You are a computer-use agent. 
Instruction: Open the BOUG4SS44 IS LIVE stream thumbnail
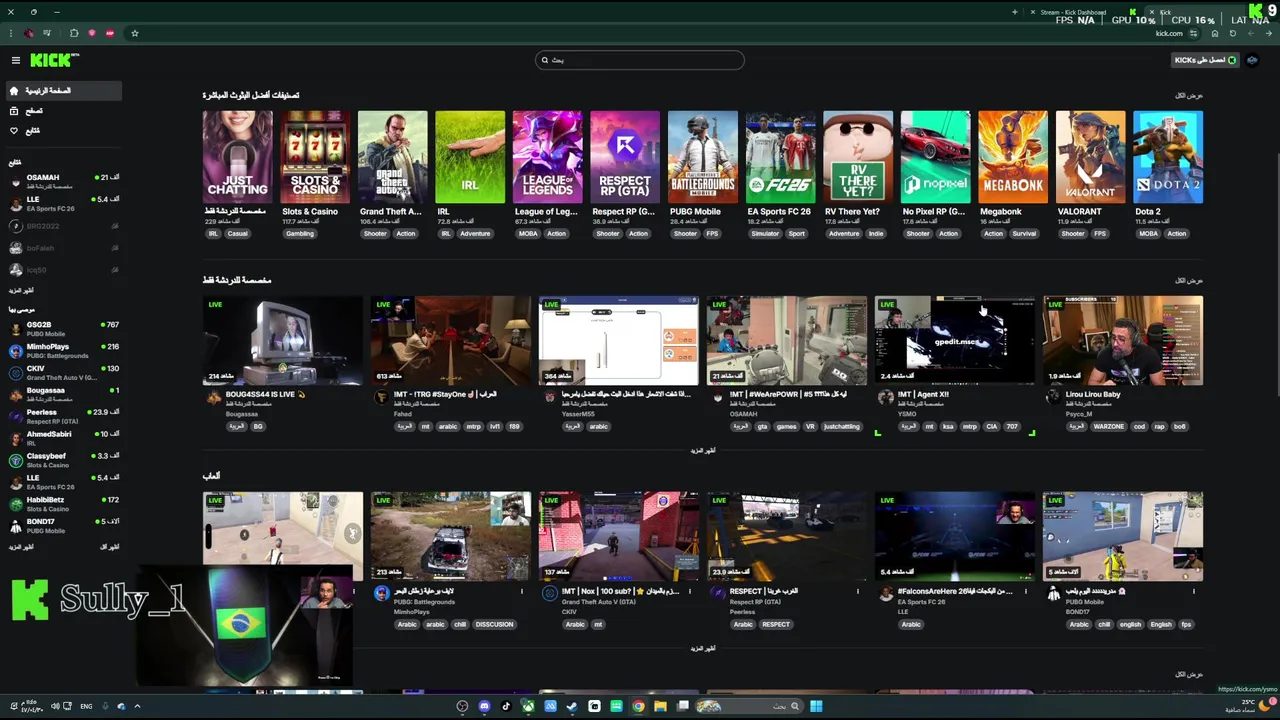tap(283, 340)
